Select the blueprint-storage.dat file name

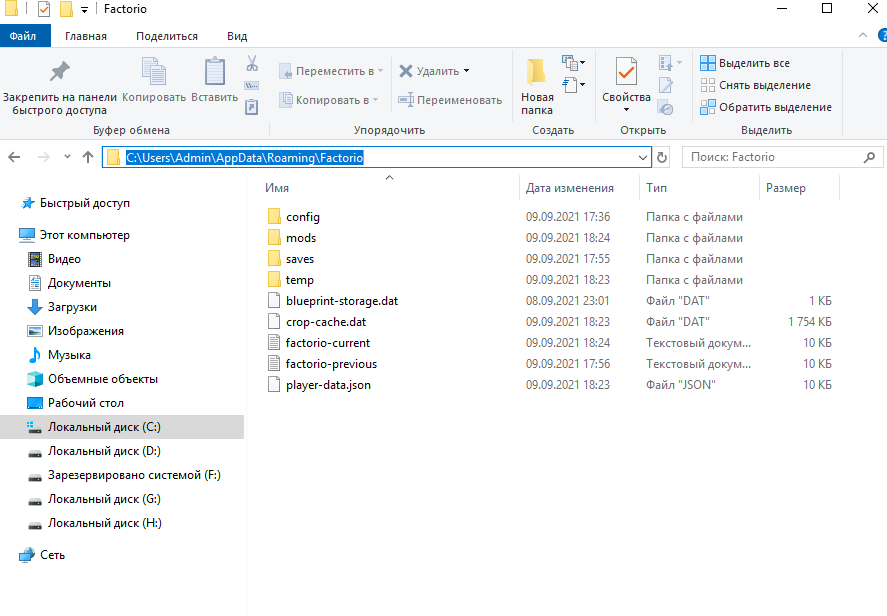(x=342, y=301)
